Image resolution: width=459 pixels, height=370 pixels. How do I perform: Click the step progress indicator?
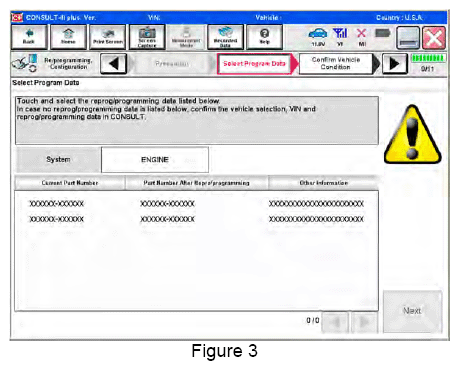(x=428, y=63)
